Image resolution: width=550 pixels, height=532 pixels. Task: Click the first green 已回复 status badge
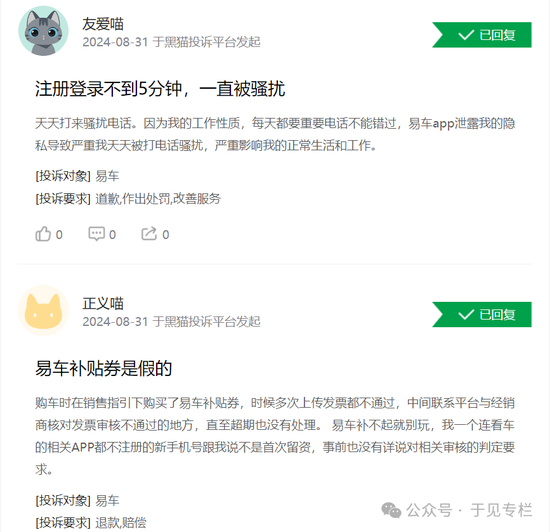[482, 35]
